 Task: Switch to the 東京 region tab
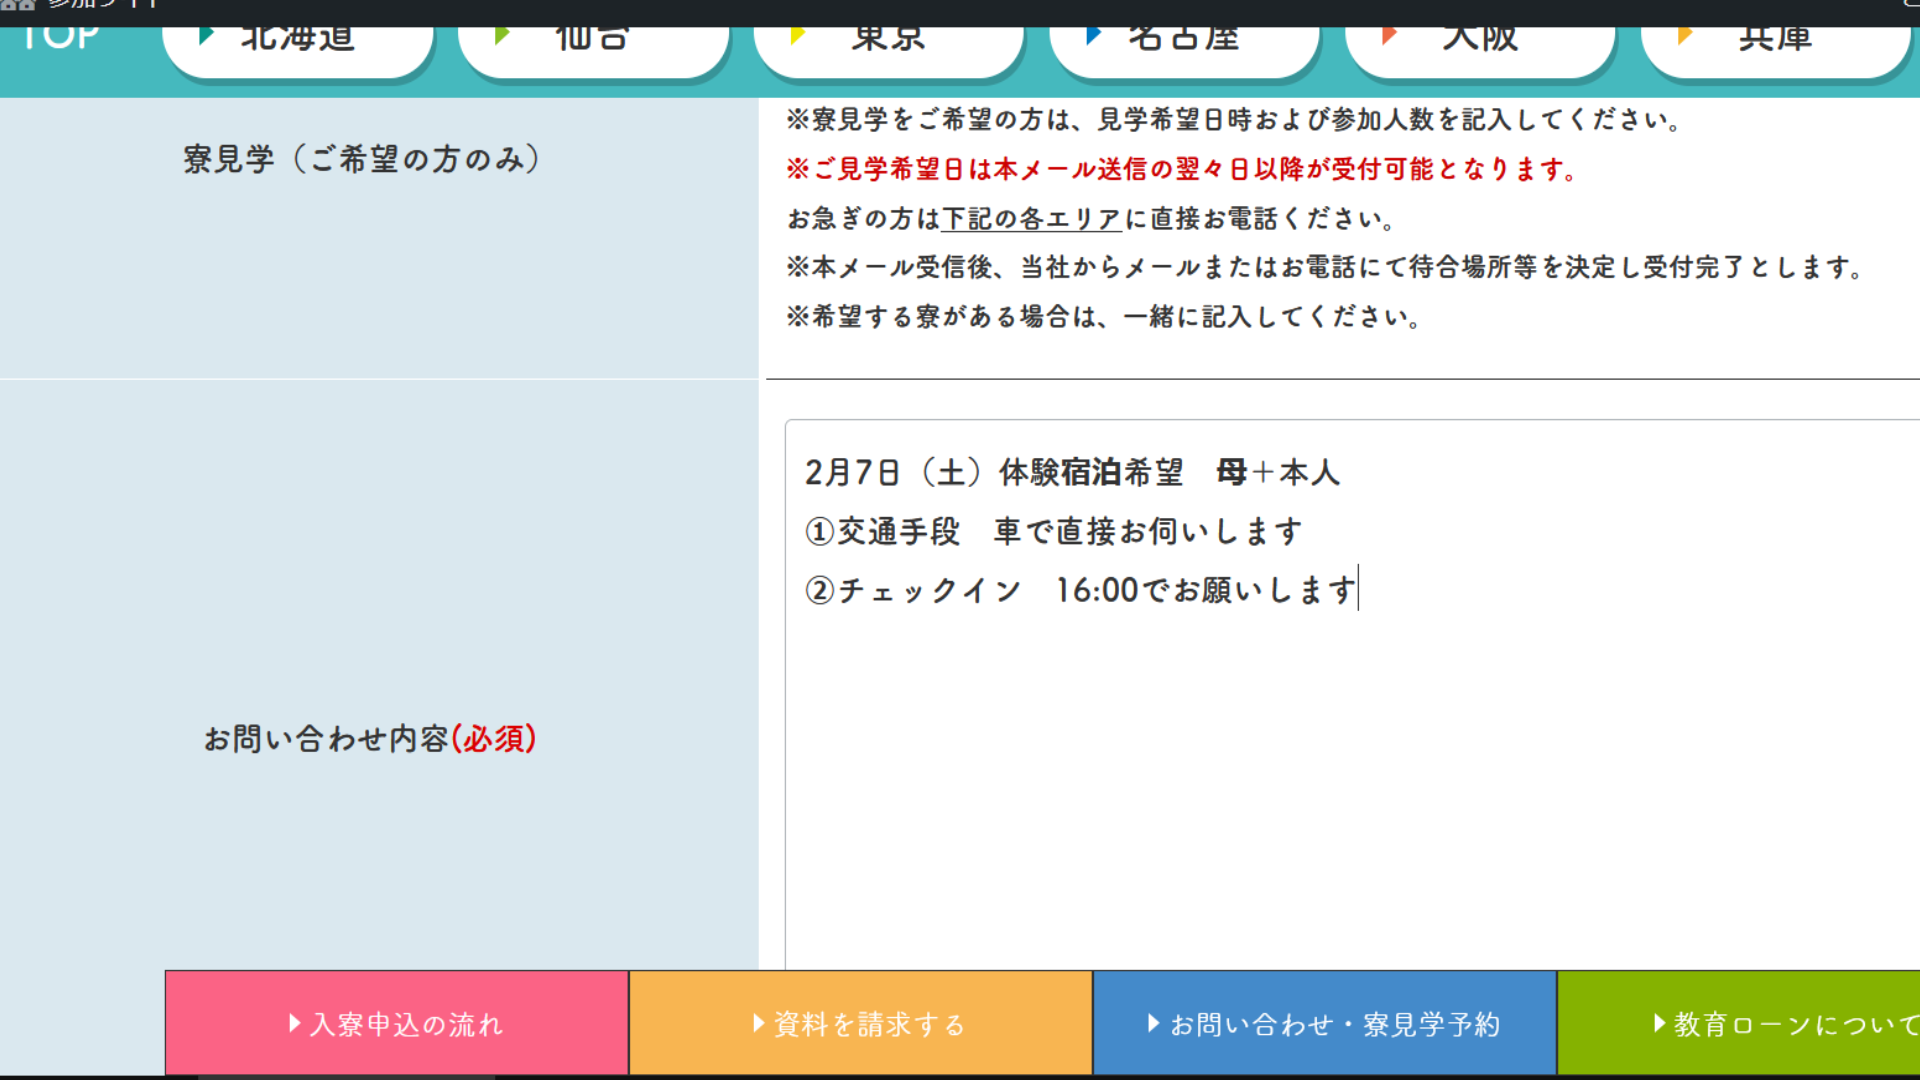[889, 45]
